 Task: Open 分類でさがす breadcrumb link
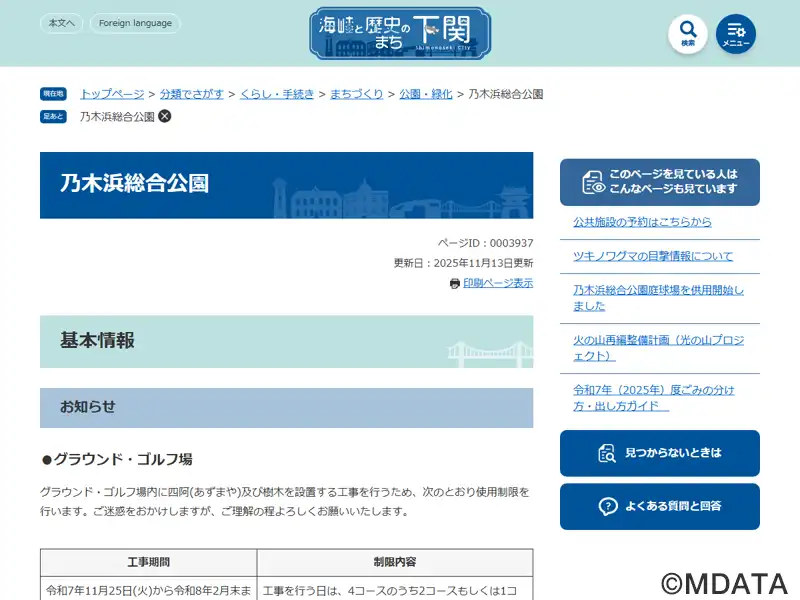point(192,94)
